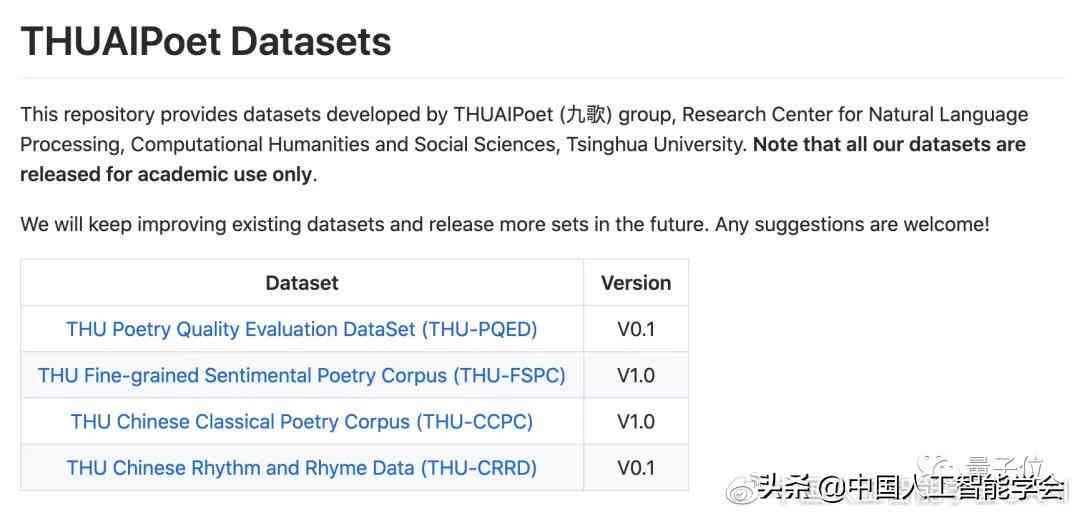The height and width of the screenshot is (516, 1080).
Task: Click the V1.0 cell in THU-FSPC row
Action: [x=636, y=375]
